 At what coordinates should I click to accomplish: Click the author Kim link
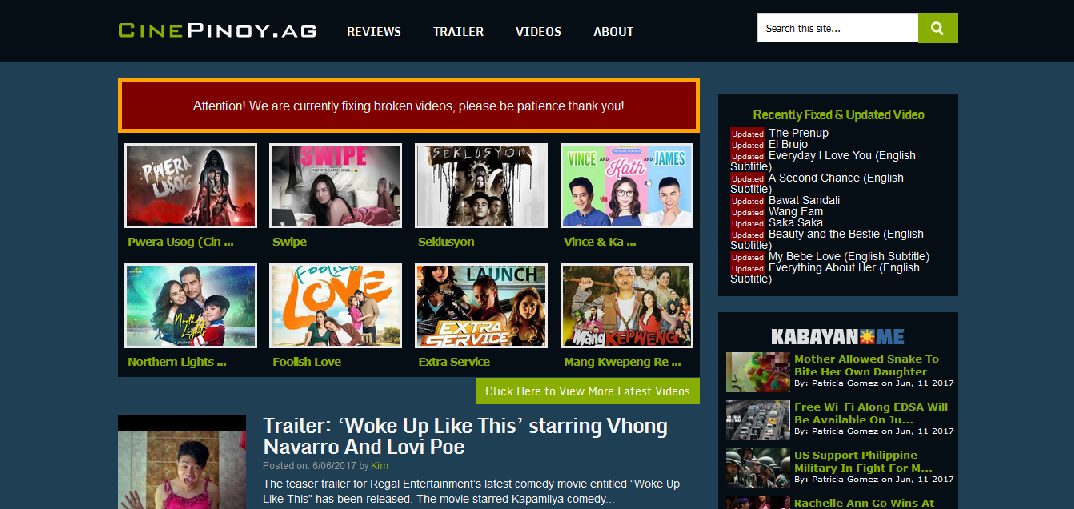[379, 466]
